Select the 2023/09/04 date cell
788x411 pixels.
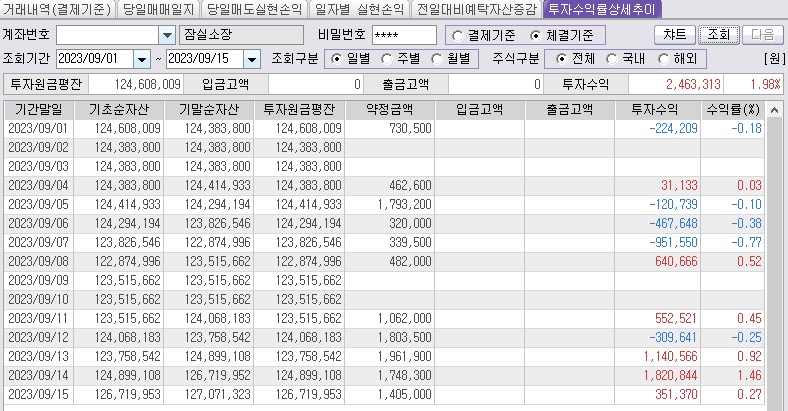click(x=39, y=185)
